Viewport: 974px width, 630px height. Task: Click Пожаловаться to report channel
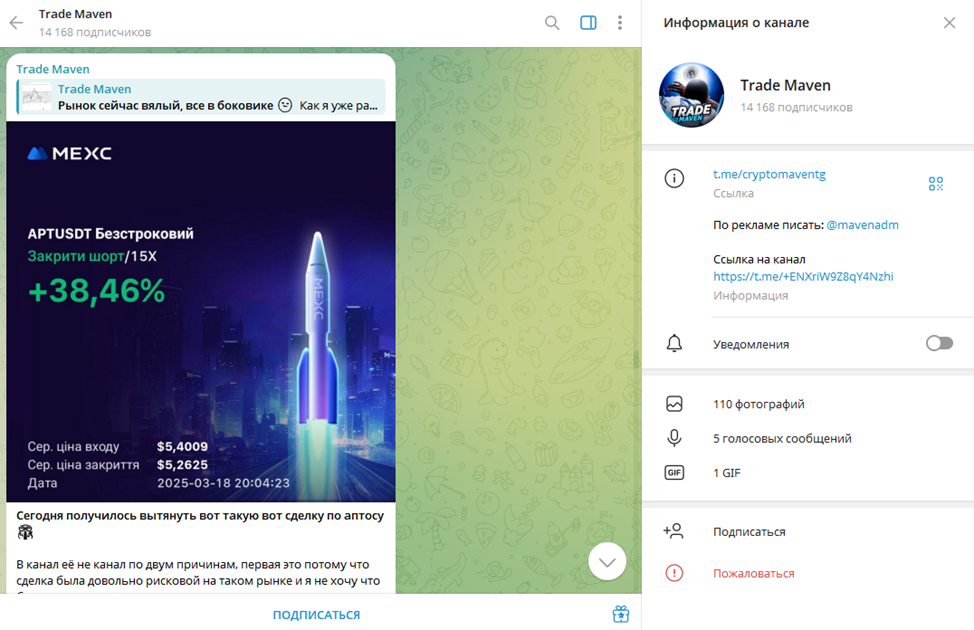[753, 573]
